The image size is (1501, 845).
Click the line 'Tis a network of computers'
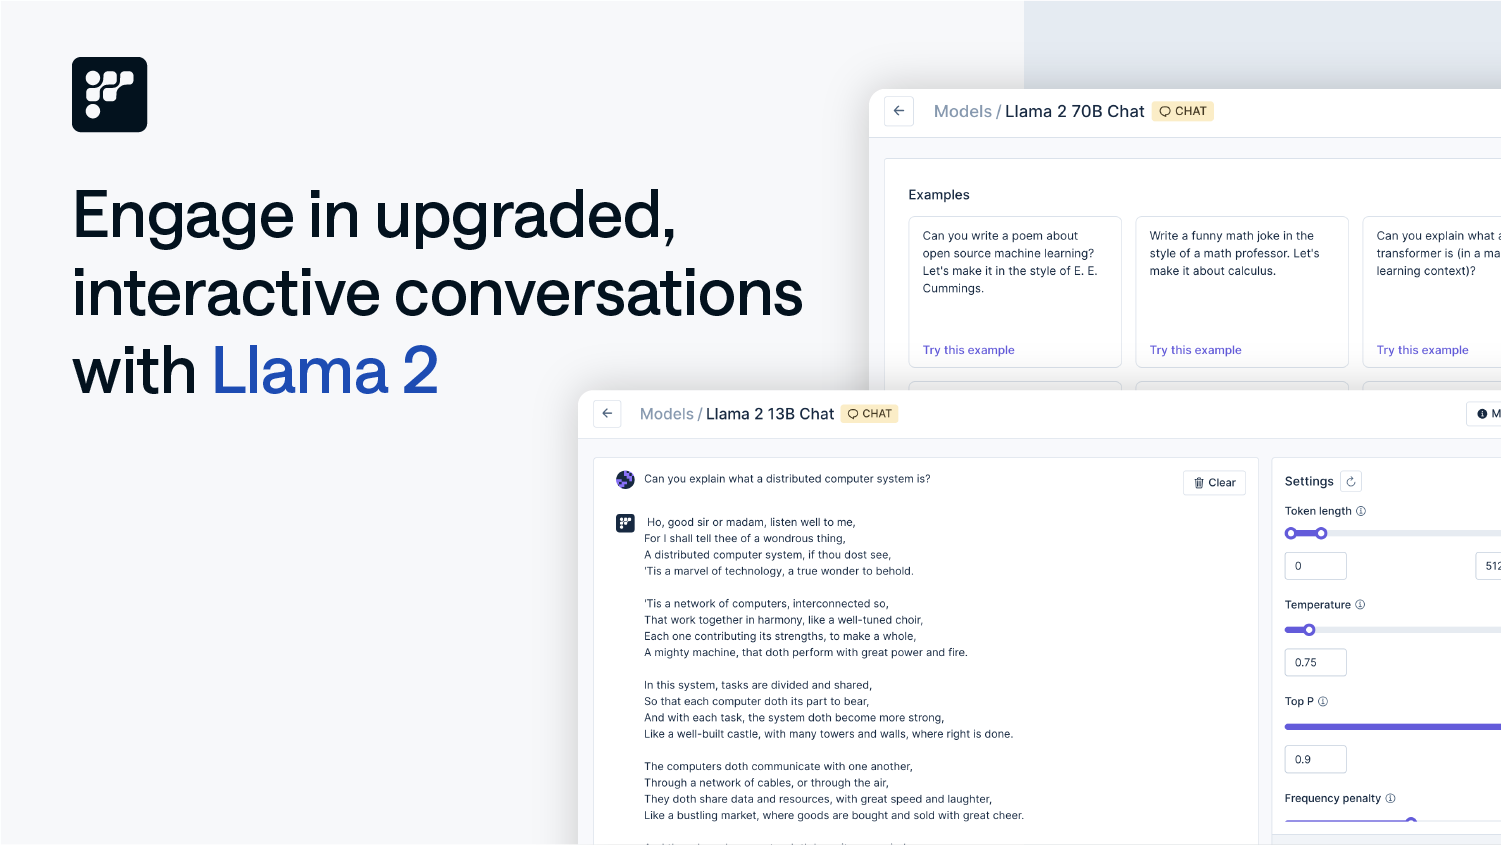pos(766,604)
